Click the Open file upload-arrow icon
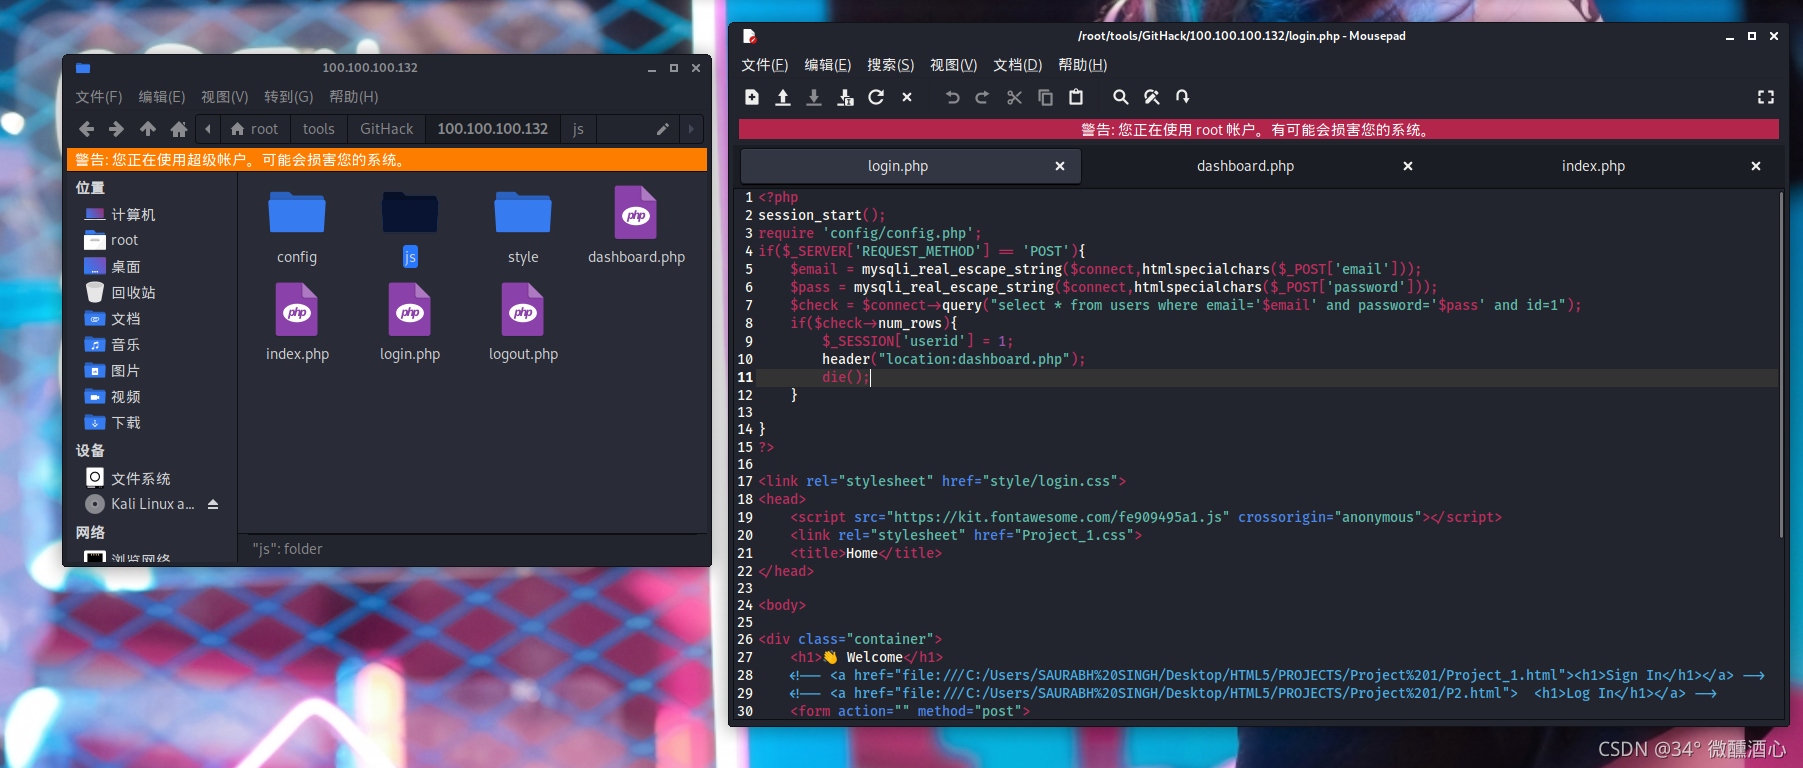Screen dimensions: 1803x768 tap(783, 97)
